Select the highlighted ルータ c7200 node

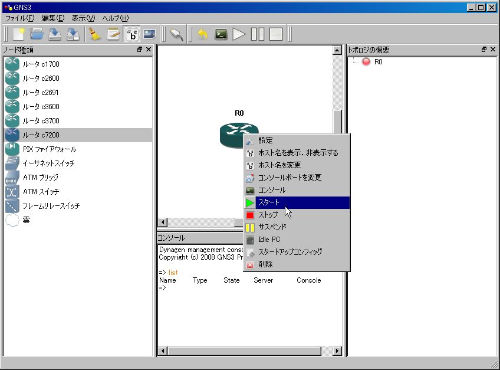coord(78,135)
